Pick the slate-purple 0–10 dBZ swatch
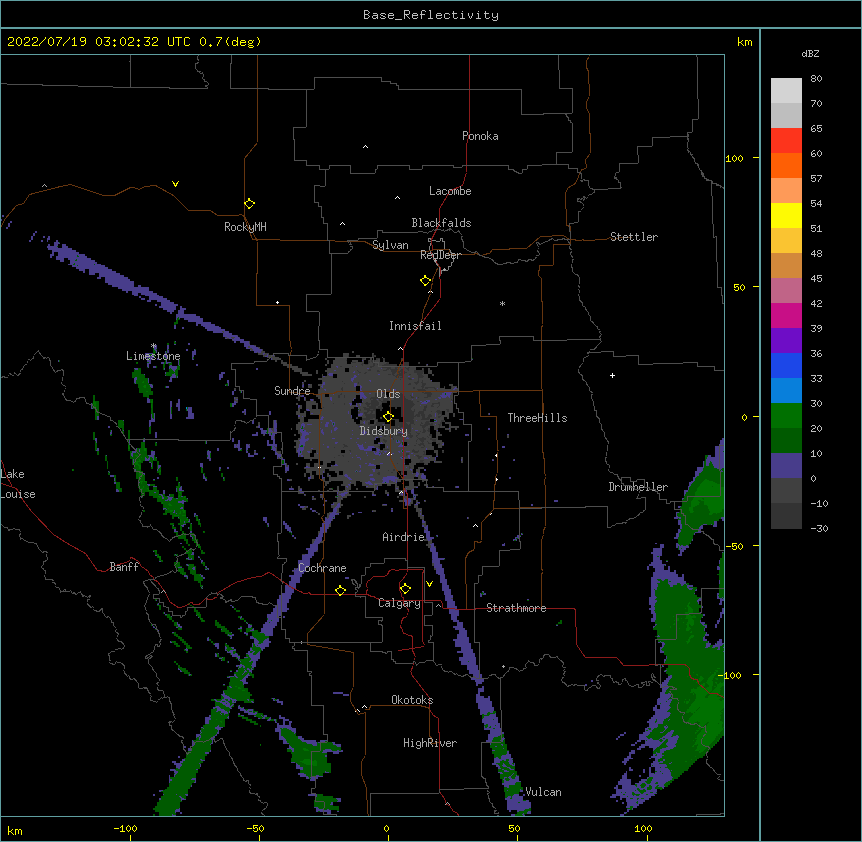862x842 pixels. (x=786, y=466)
